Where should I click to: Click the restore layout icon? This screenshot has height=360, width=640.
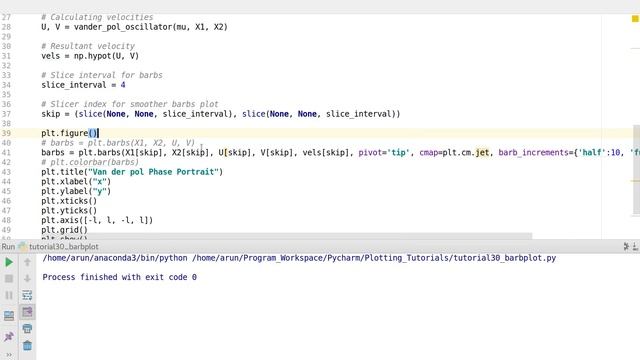click(x=9, y=315)
